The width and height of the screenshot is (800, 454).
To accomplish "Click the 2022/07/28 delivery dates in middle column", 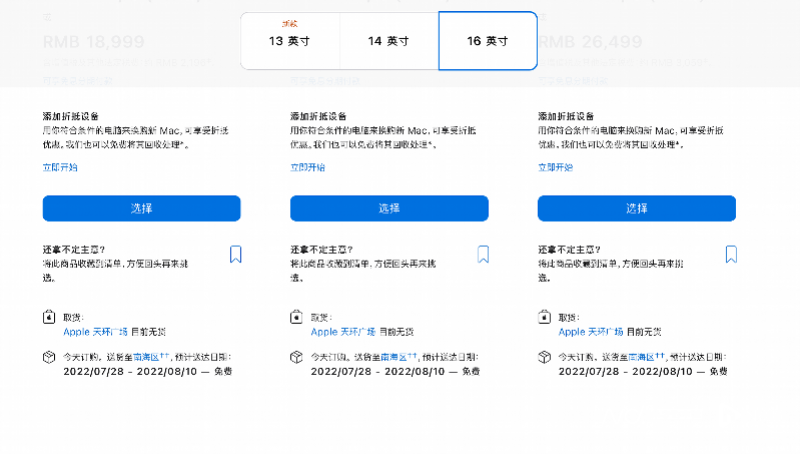I will pos(378,372).
